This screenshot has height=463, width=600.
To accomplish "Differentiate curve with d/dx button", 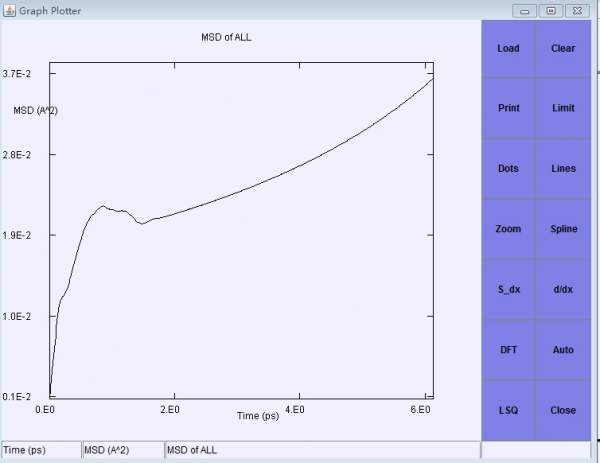I will 563,289.
